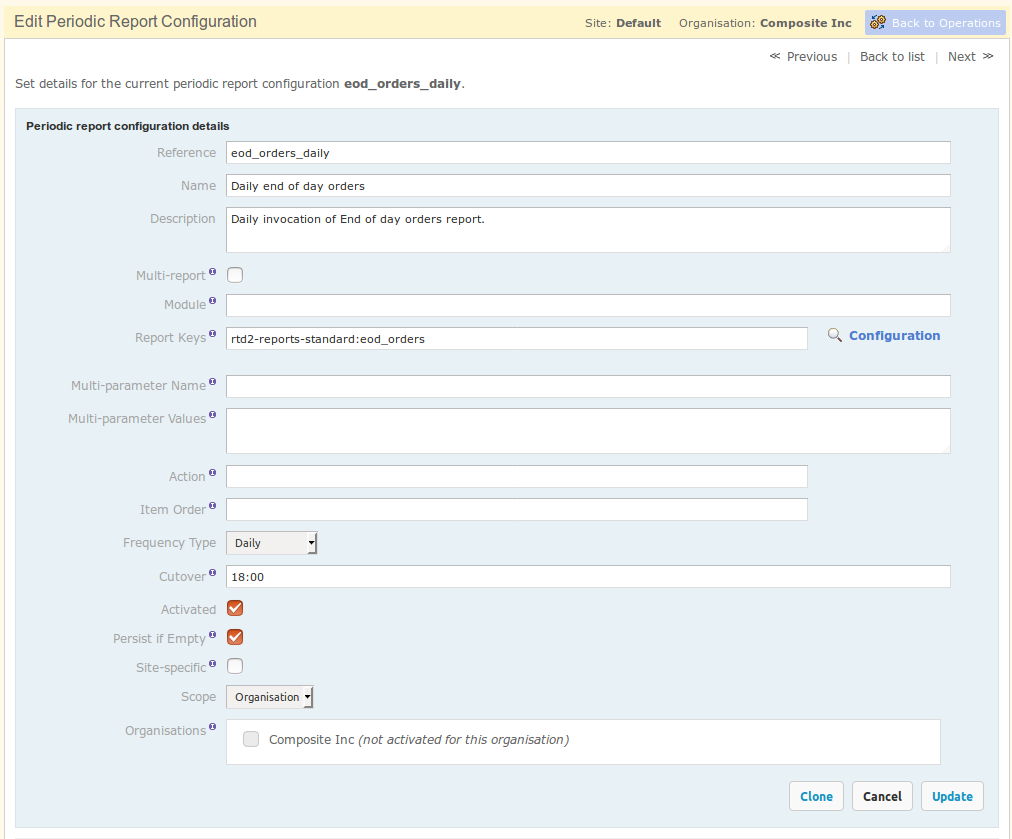The height and width of the screenshot is (839, 1012).
Task: Click the info icon beside Cutover
Action: pyautogui.click(x=211, y=571)
